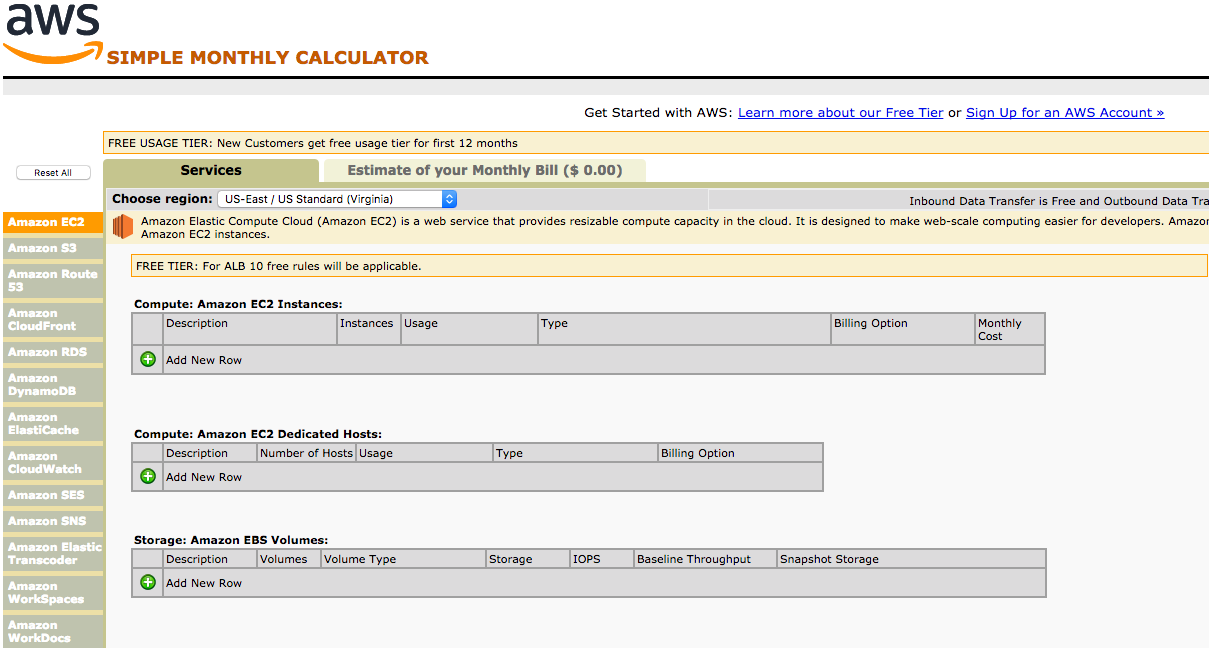Viewport: 1209px width, 648px height.
Task: Select Amazon SES in sidebar
Action: click(x=52, y=495)
